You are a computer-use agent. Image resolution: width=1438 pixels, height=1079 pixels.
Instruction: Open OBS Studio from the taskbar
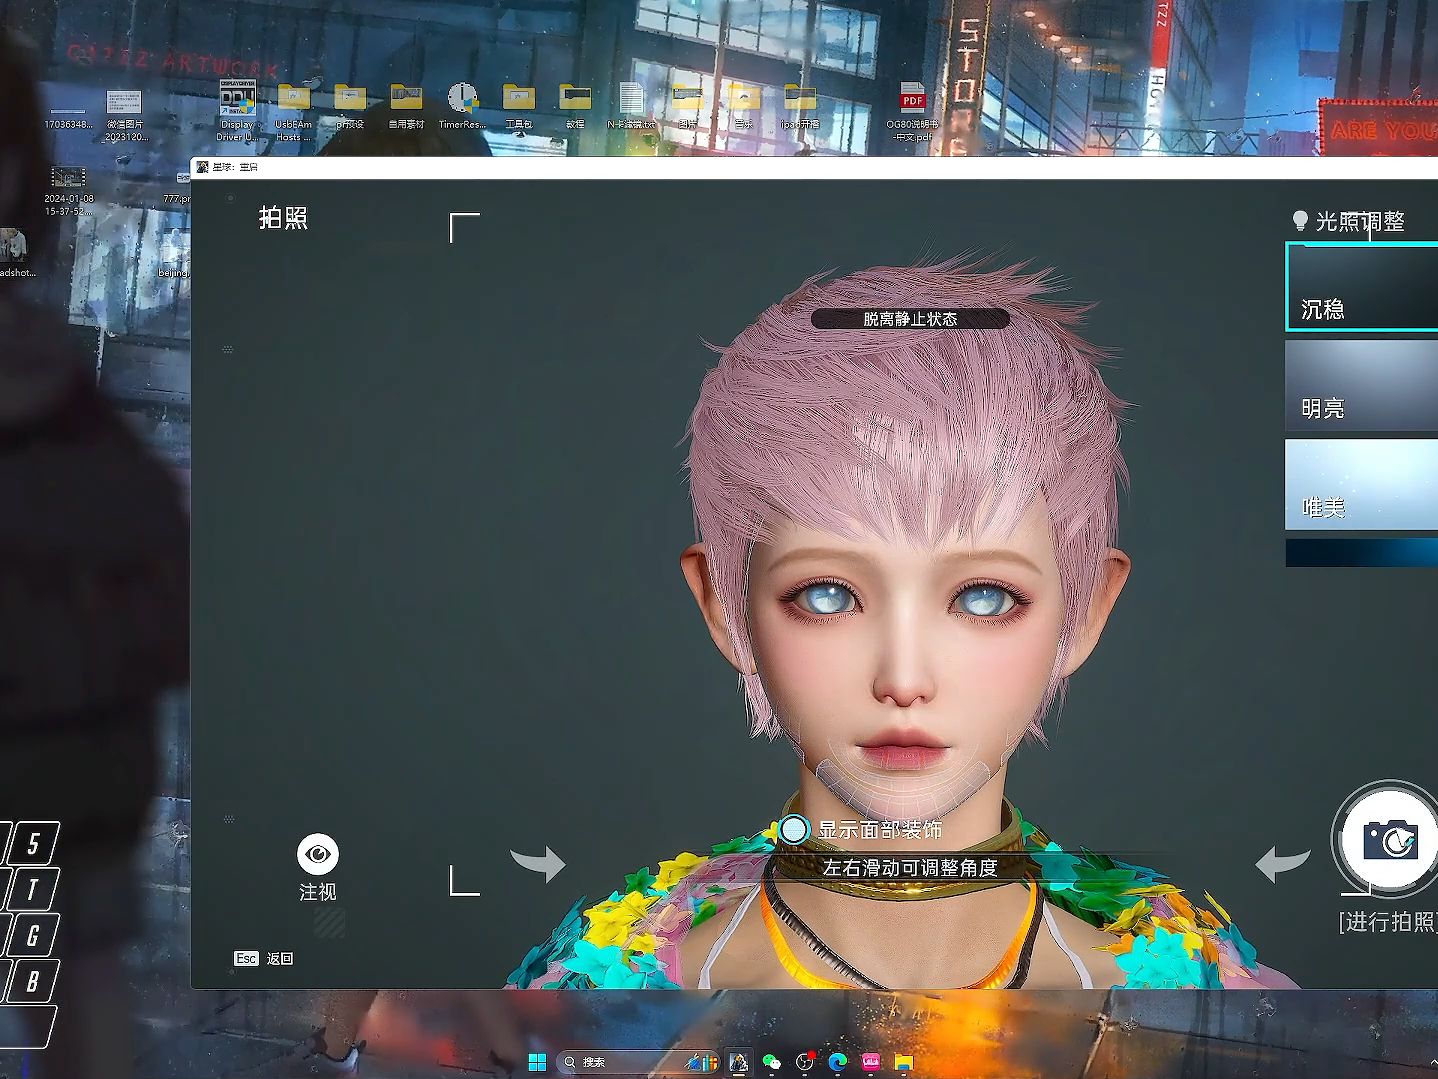coord(805,1062)
